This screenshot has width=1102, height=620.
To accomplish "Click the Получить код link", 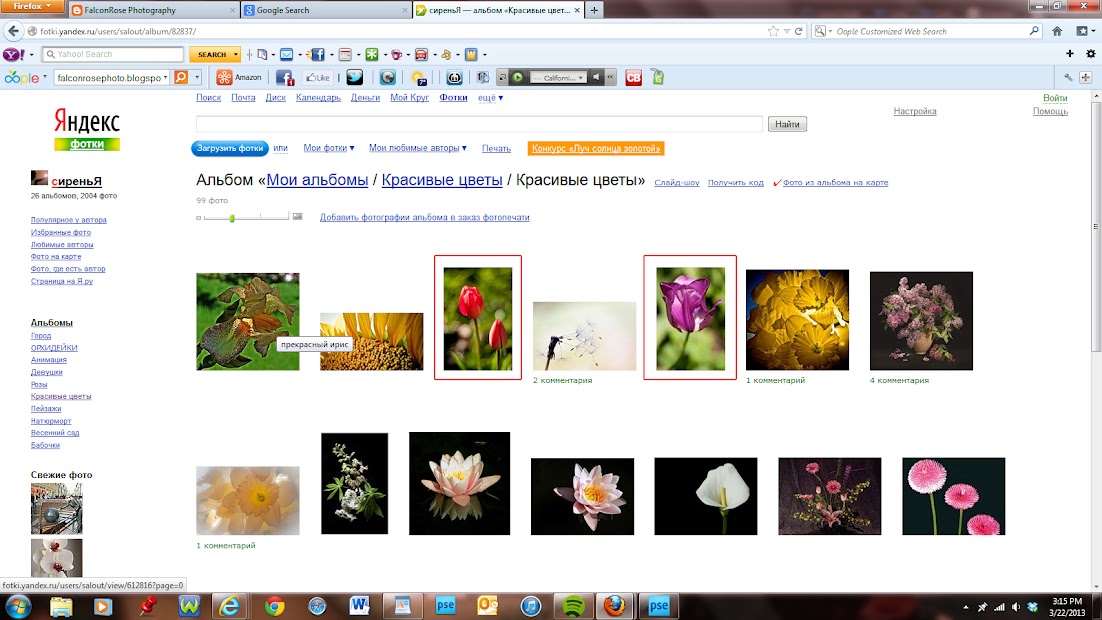I will pos(735,183).
